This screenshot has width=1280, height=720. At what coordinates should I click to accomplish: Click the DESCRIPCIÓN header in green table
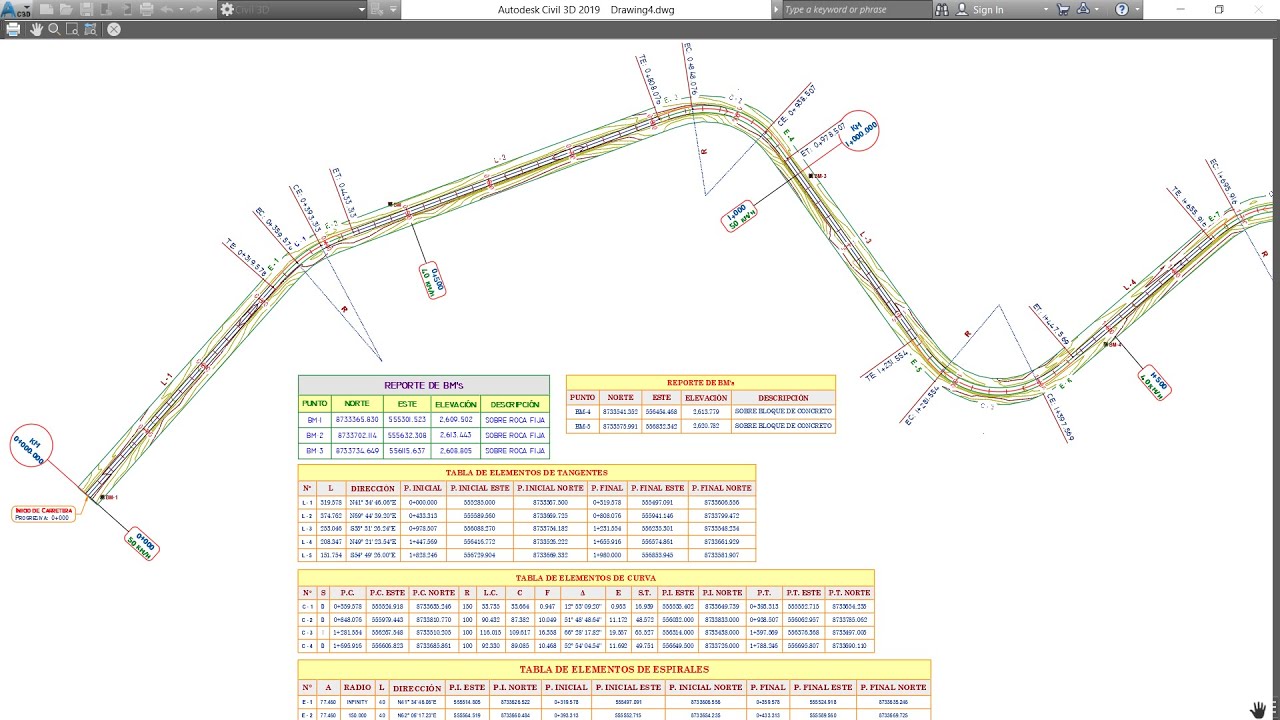515,404
